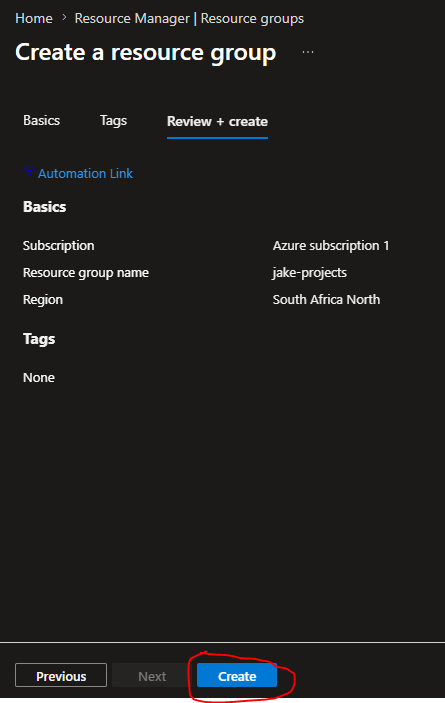
Task: Open Resource Manager | Resource groups breadcrumb
Action: (x=189, y=18)
